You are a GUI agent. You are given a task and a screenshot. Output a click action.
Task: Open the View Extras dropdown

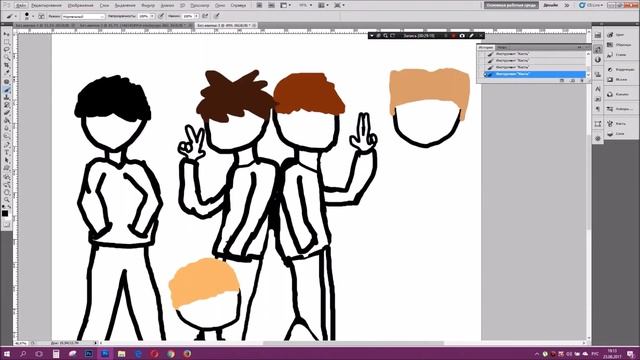tap(285, 5)
